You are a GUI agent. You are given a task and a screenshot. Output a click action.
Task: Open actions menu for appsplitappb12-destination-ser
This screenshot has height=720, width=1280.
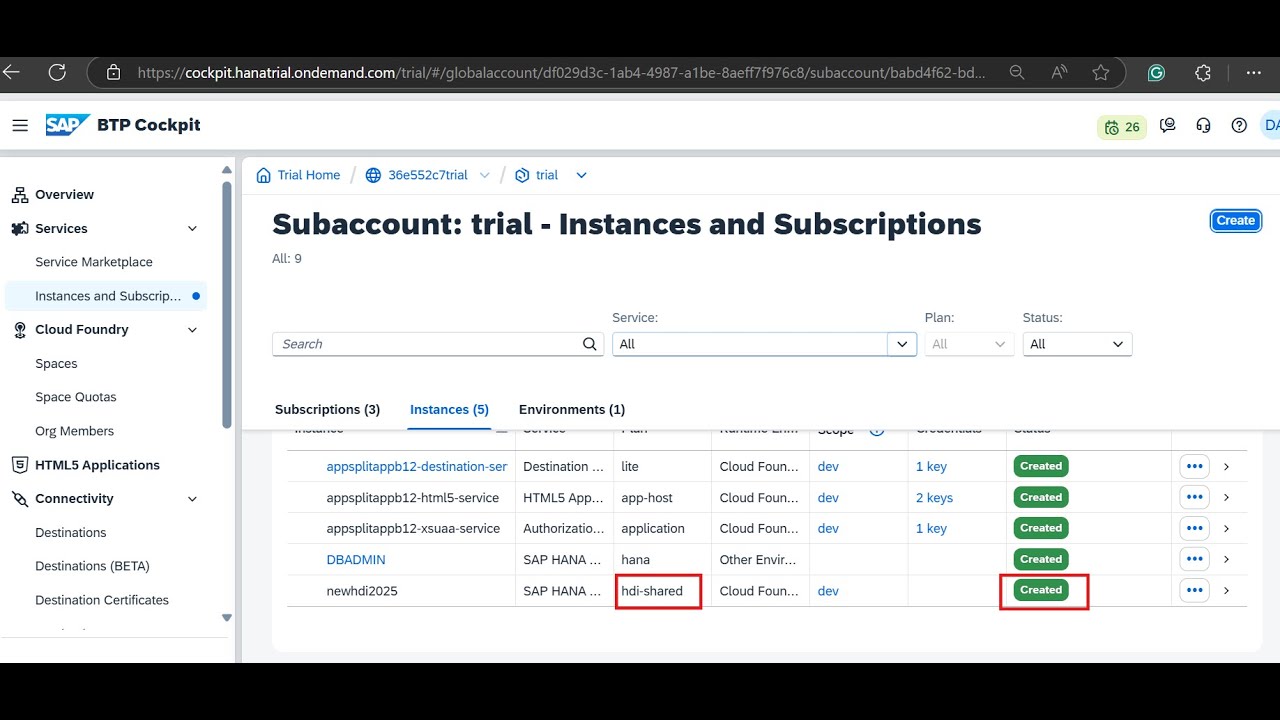click(x=1195, y=466)
